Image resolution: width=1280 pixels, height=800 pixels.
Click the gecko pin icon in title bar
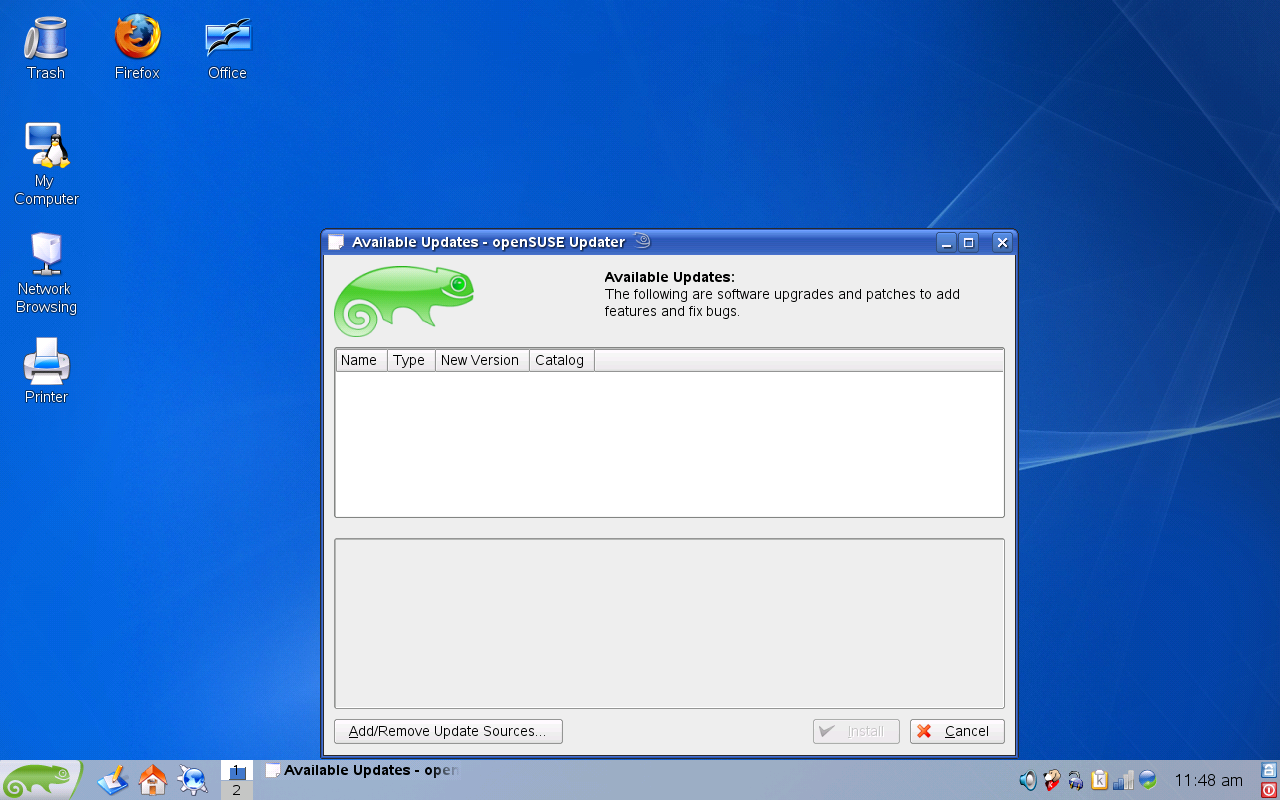pyautogui.click(x=642, y=241)
